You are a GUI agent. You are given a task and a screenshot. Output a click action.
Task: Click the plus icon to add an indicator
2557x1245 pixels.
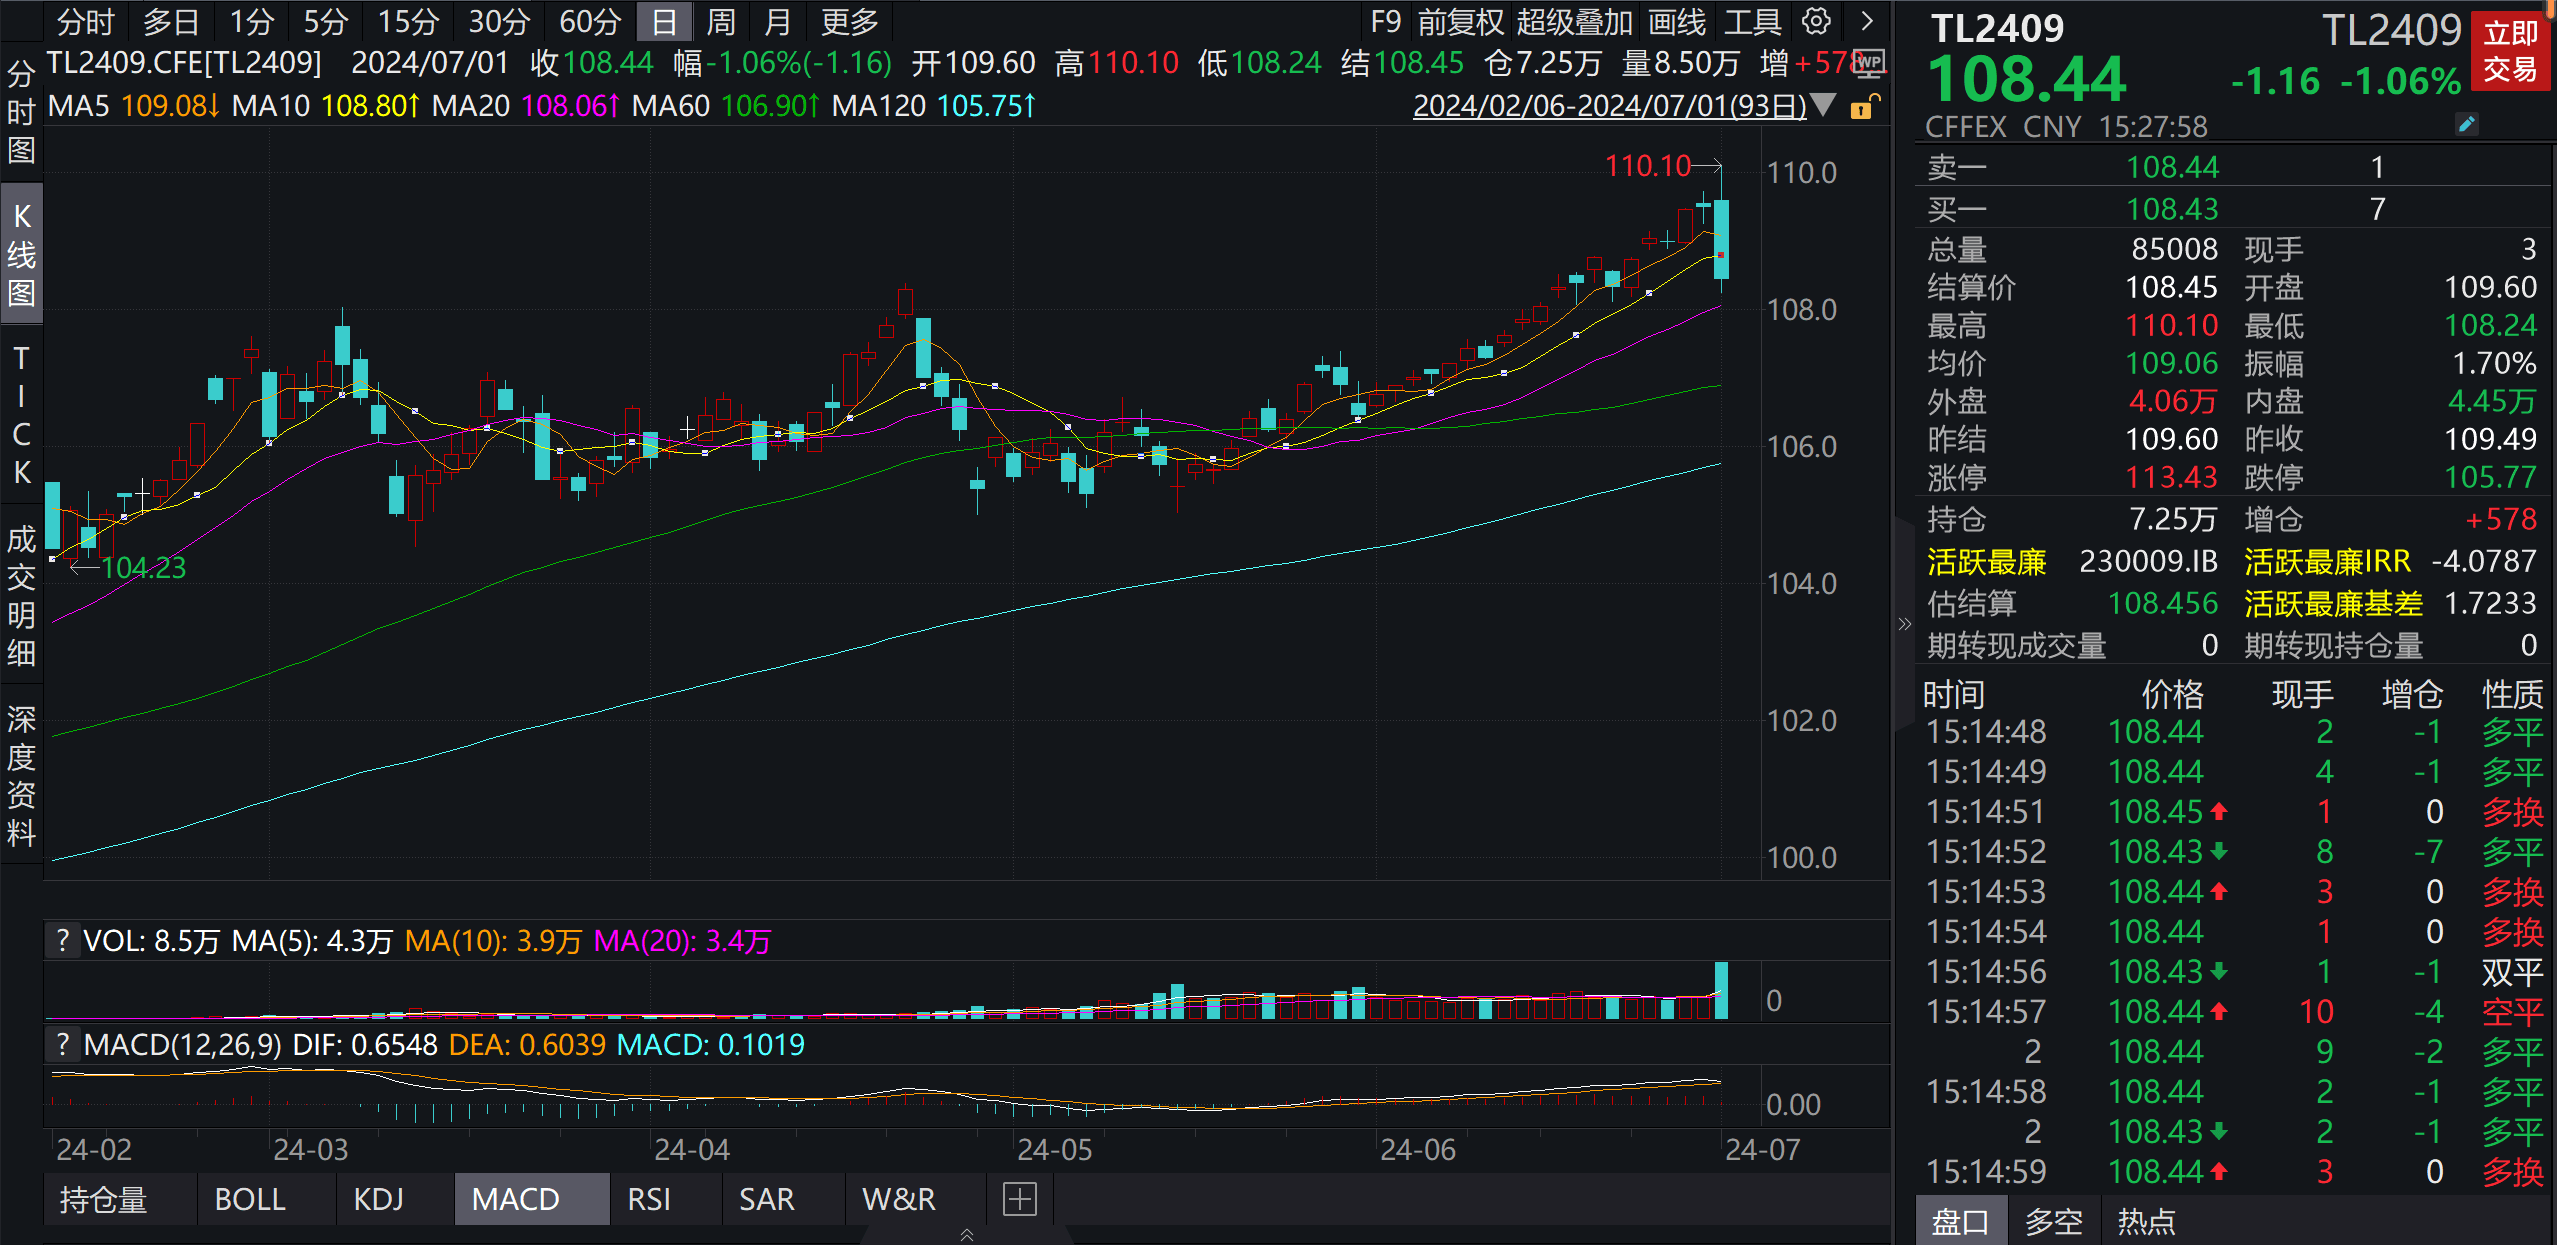point(1019,1199)
